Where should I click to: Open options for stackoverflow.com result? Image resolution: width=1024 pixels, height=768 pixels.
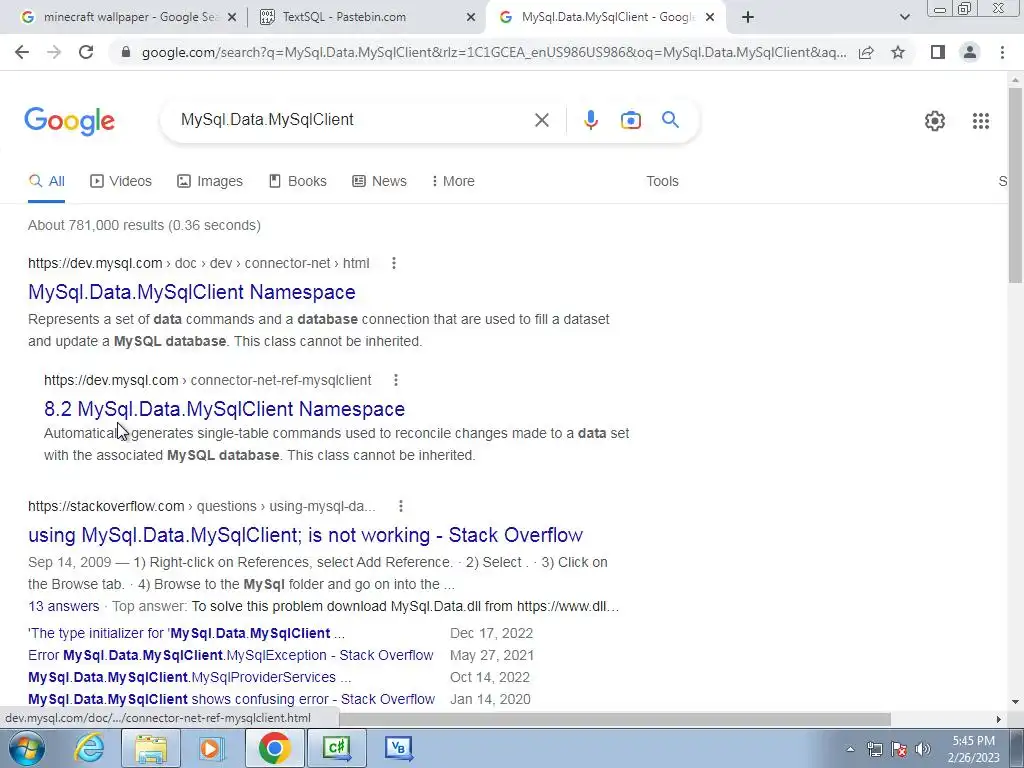pyautogui.click(x=400, y=506)
